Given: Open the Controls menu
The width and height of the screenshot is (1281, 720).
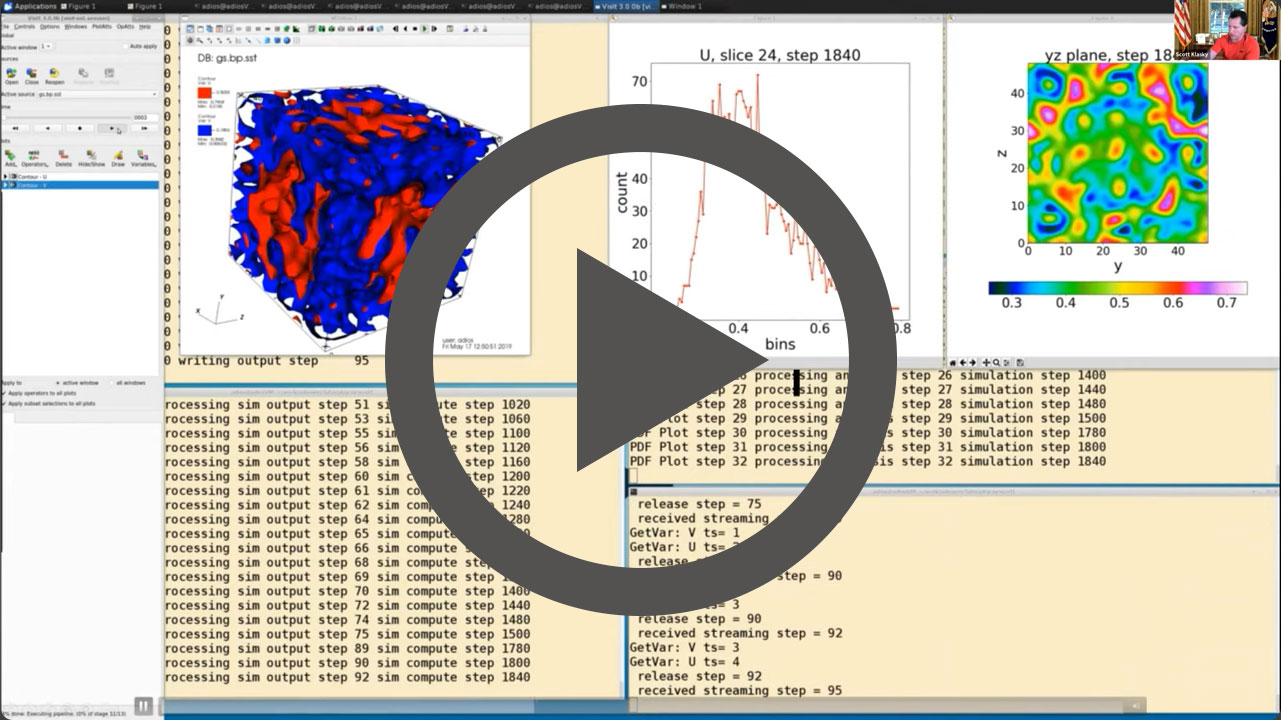Looking at the screenshot, I should coord(24,26).
